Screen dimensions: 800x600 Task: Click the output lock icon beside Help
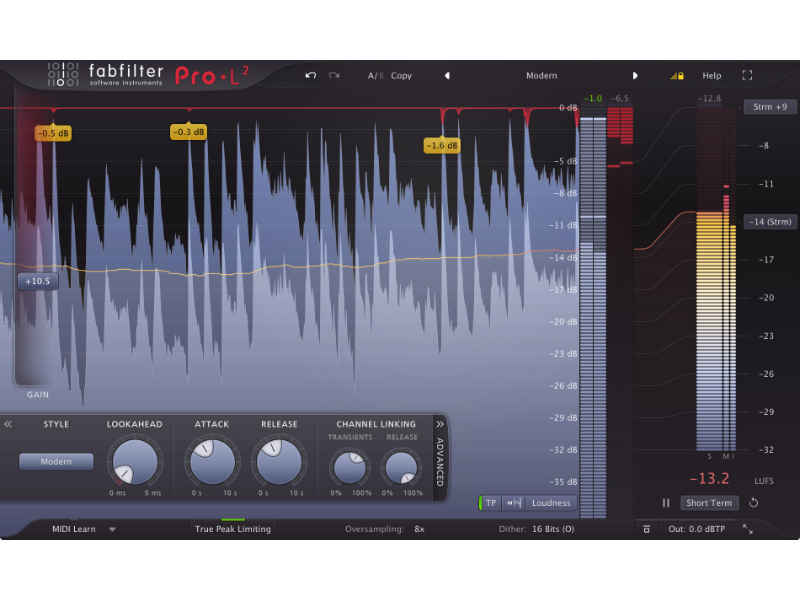click(677, 76)
